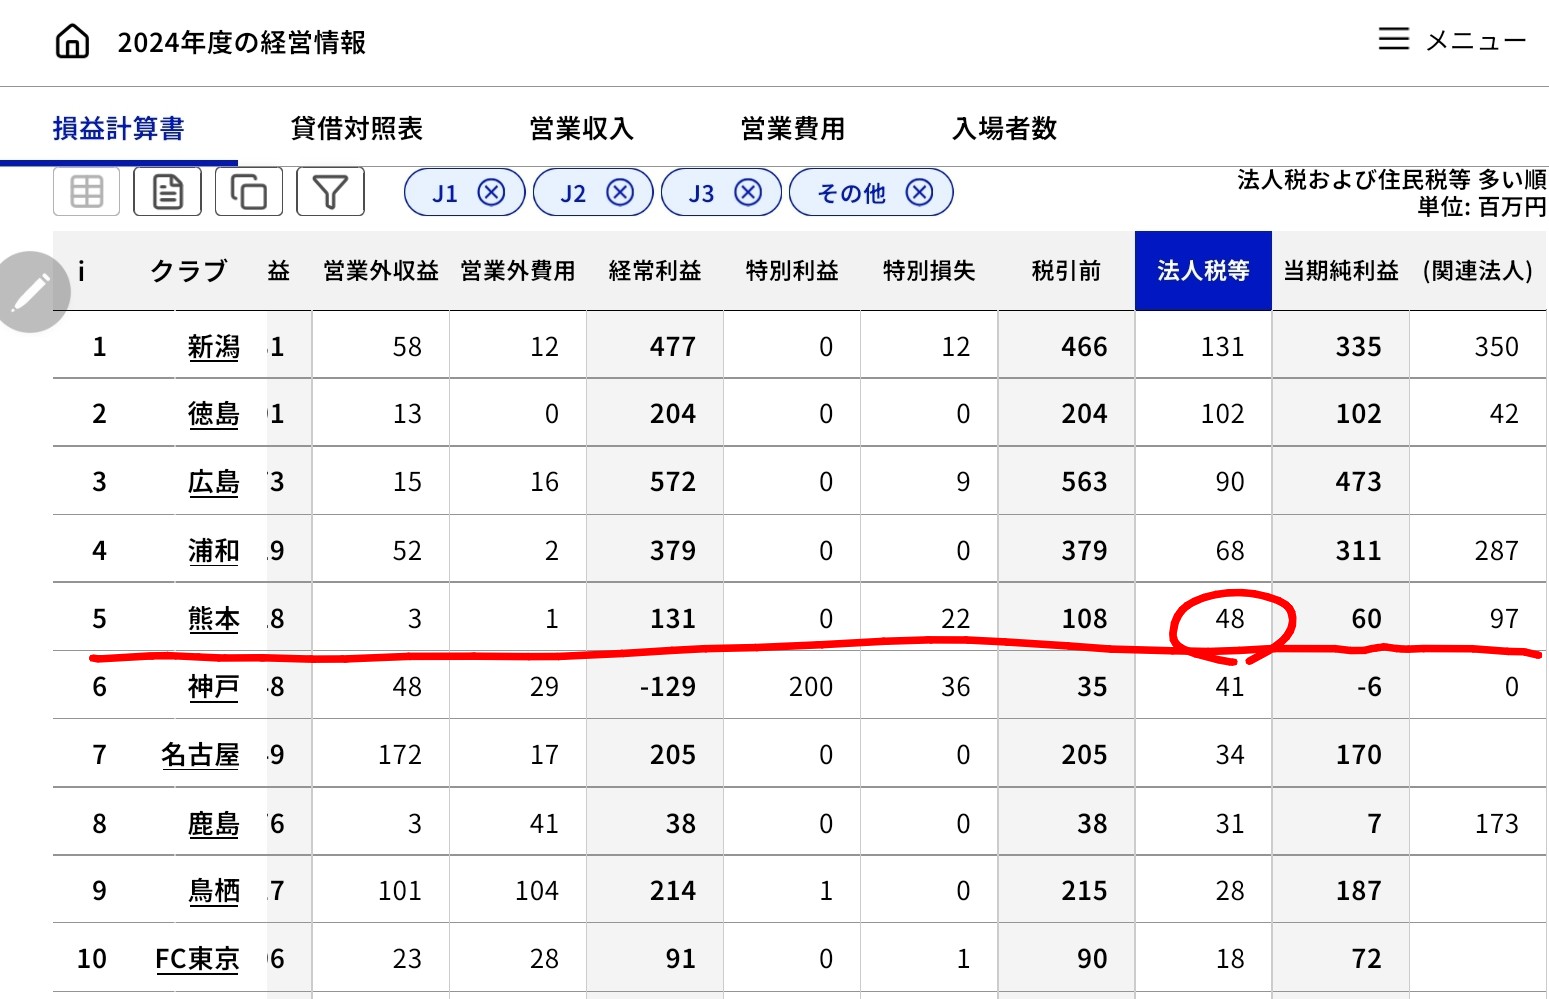Sort by 当期純利益 column header

(x=1340, y=271)
